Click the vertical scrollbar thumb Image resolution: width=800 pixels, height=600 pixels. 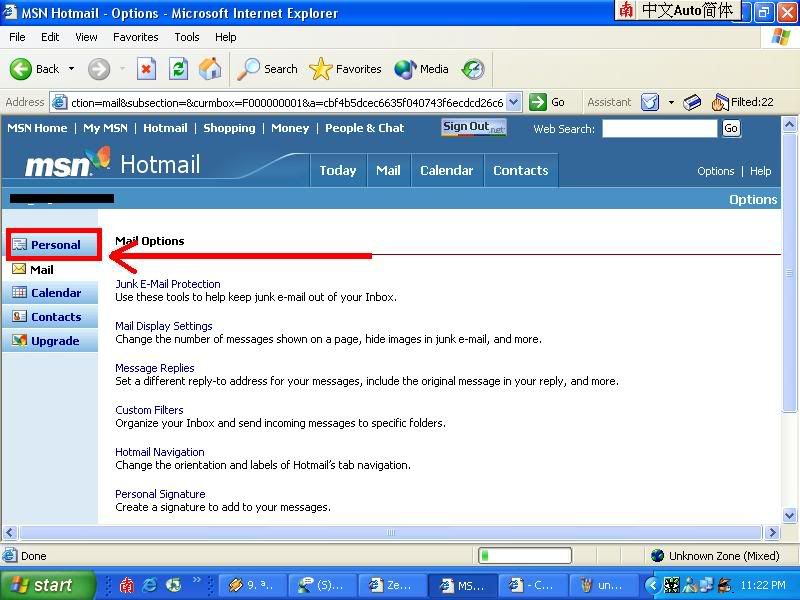point(789,271)
